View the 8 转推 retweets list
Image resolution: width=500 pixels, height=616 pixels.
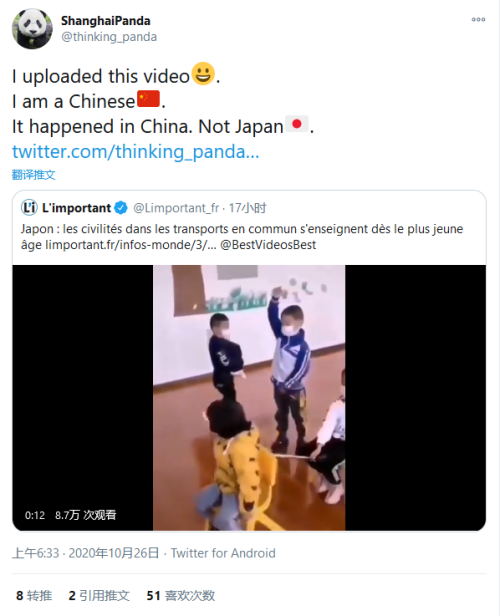pyautogui.click(x=34, y=596)
